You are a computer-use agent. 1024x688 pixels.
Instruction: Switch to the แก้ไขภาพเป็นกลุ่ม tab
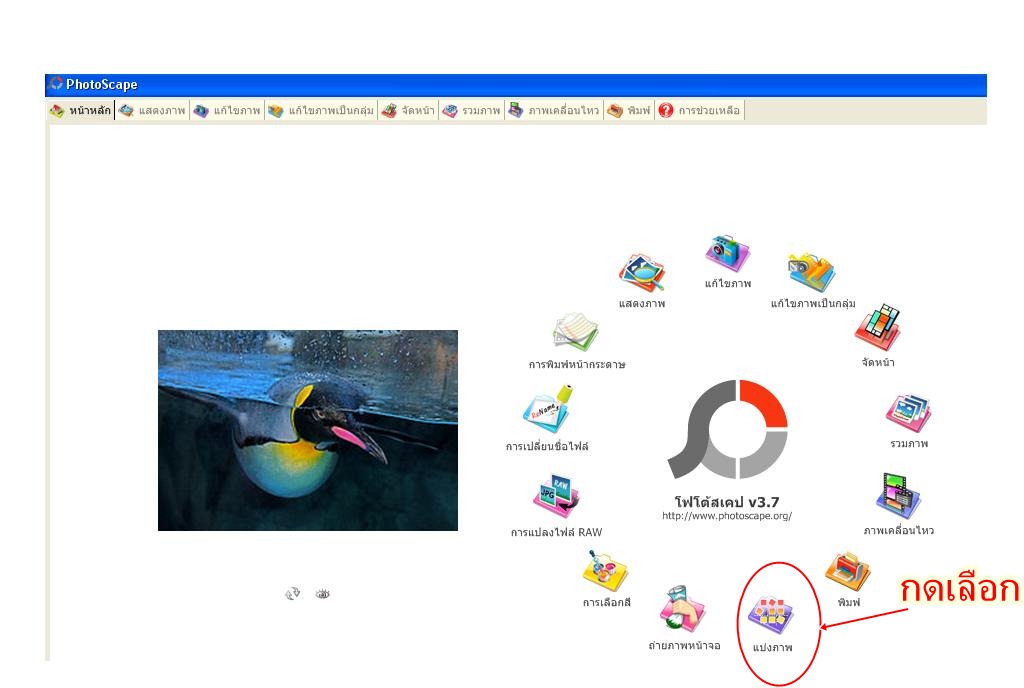click(321, 110)
